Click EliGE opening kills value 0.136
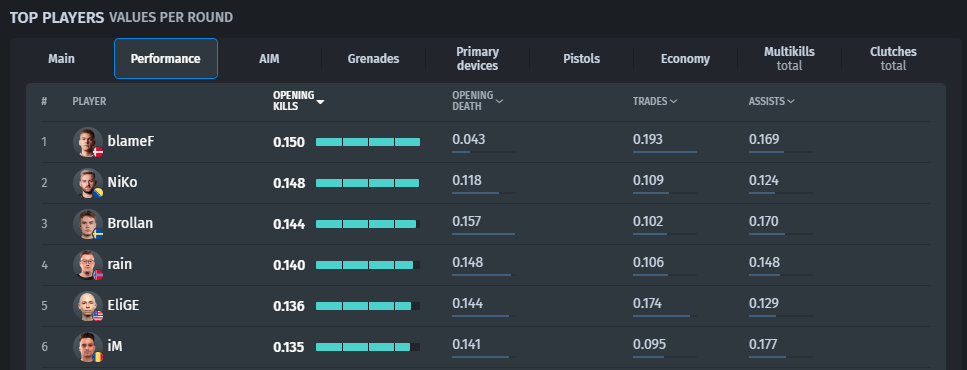This screenshot has height=370, width=967. coord(289,306)
